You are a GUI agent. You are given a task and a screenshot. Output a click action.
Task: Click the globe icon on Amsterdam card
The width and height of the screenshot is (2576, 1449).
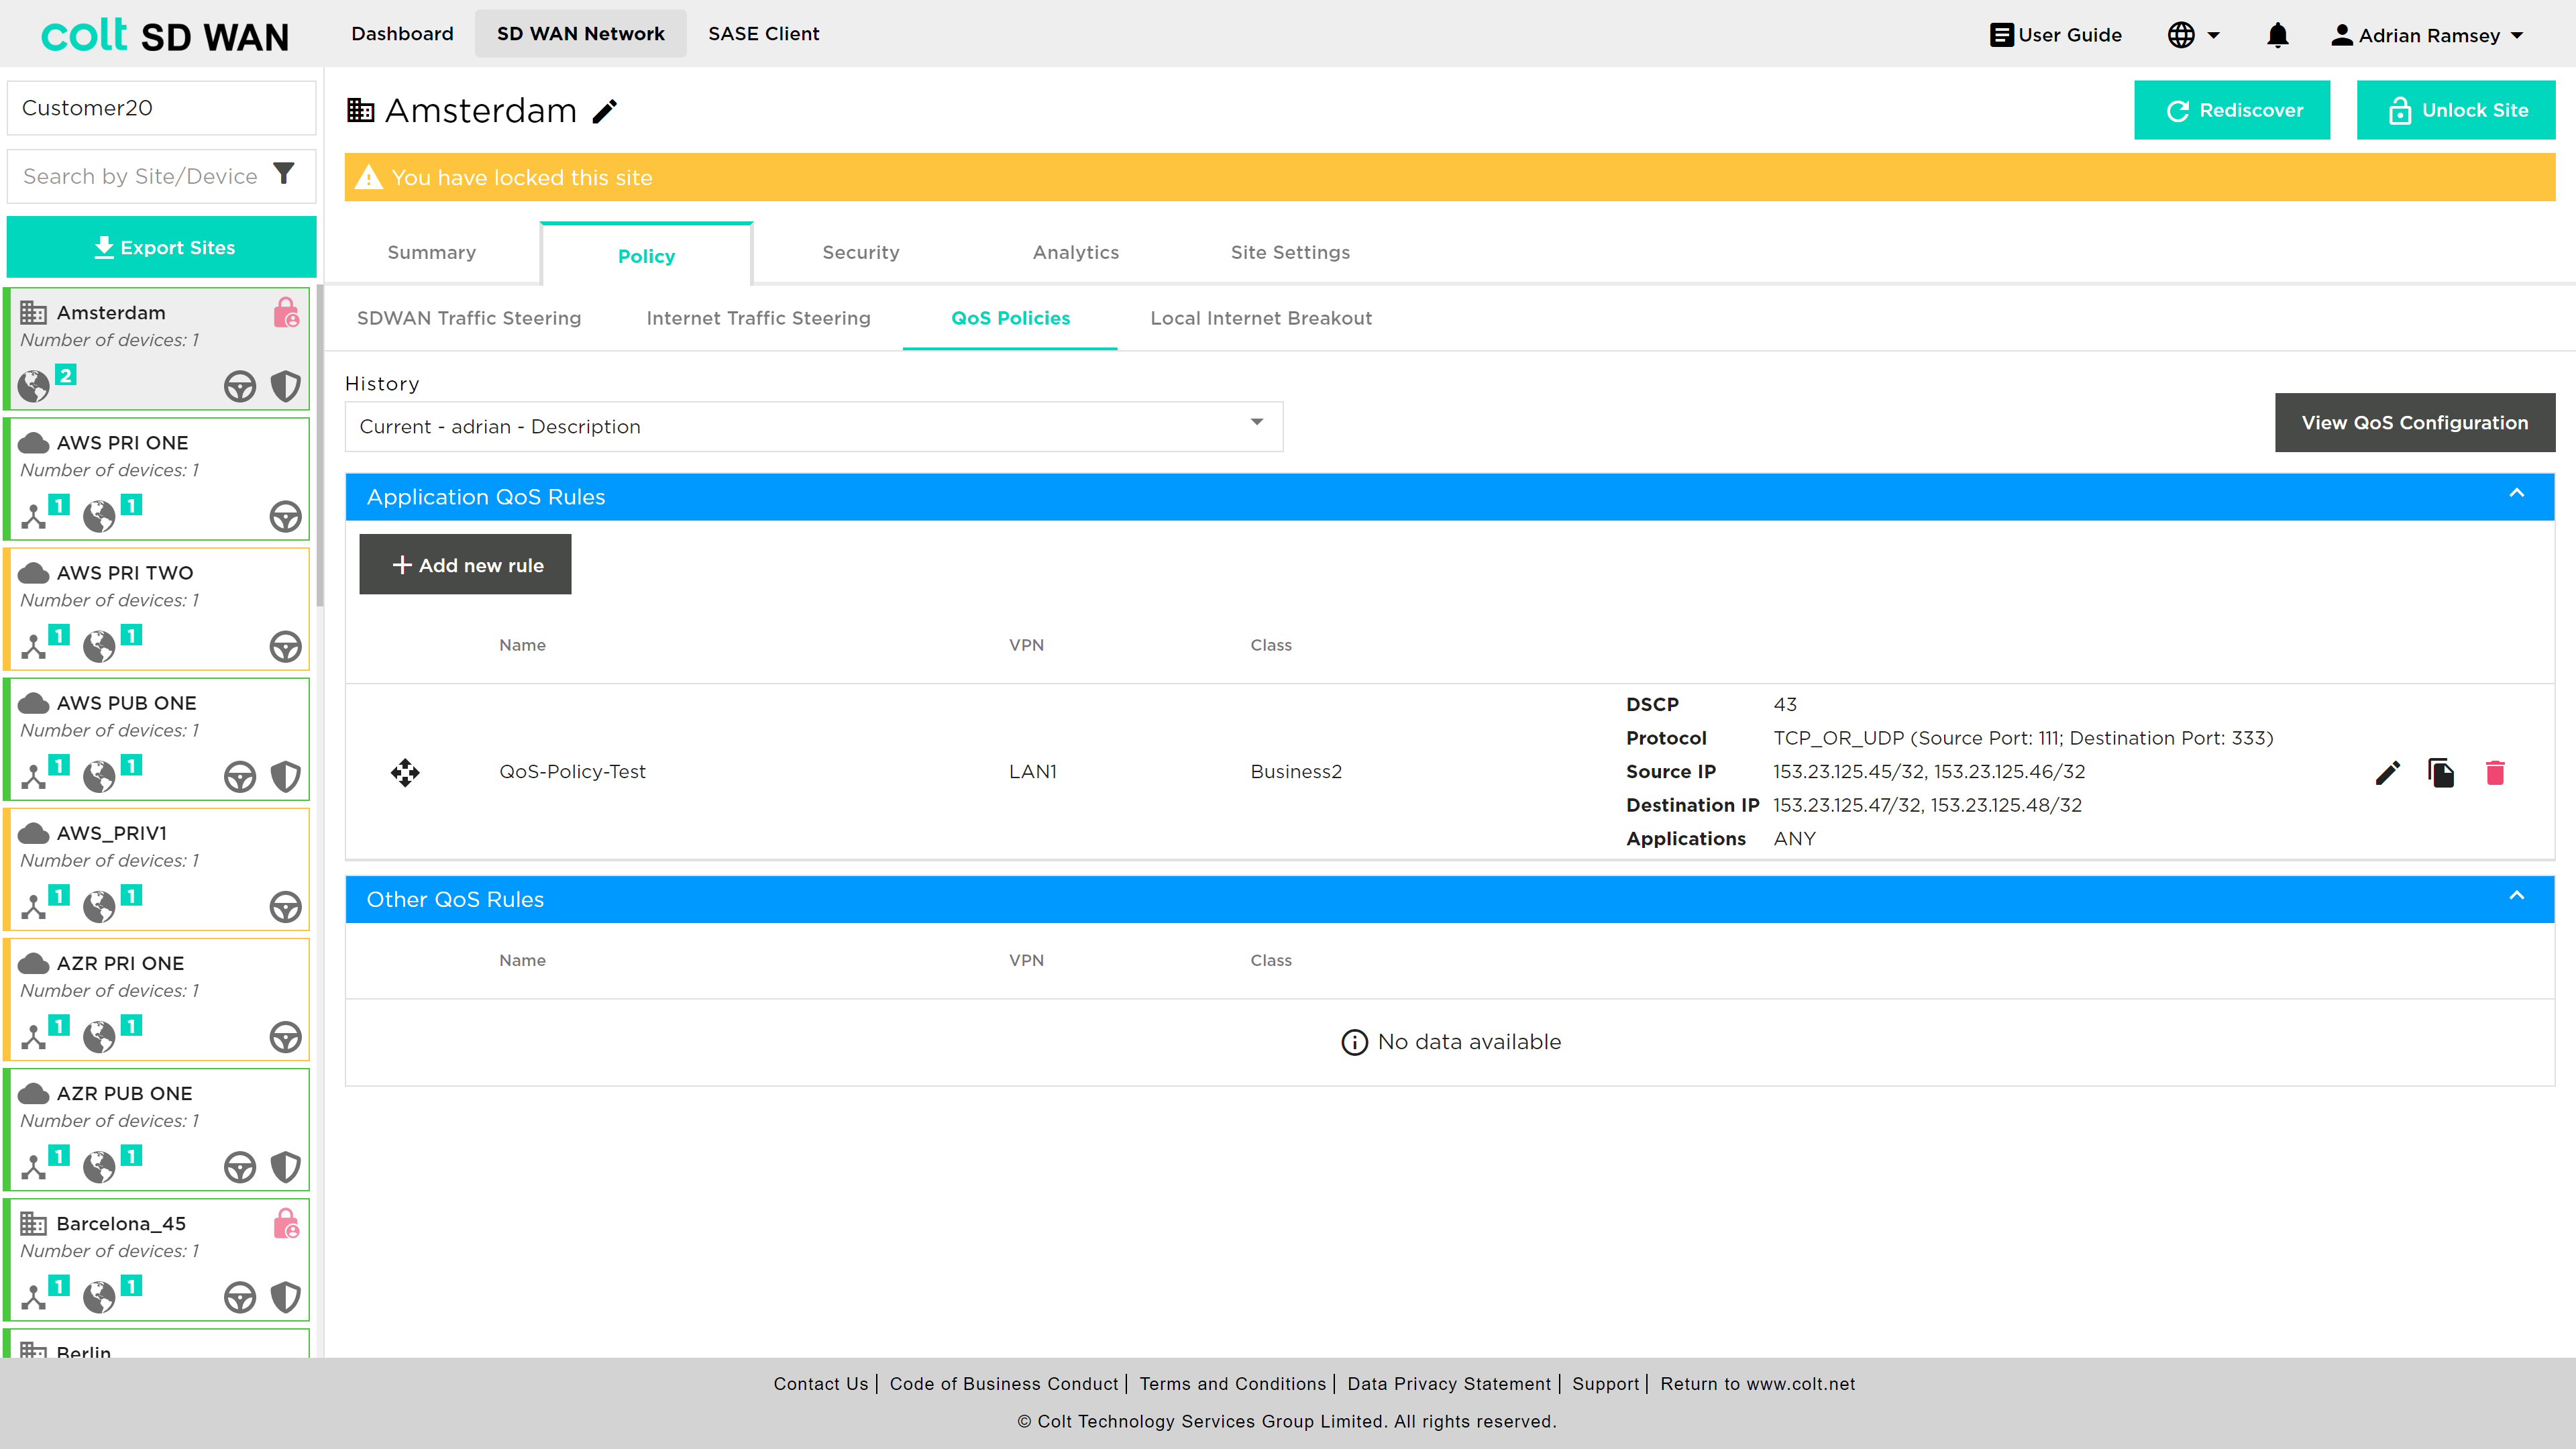(34, 386)
